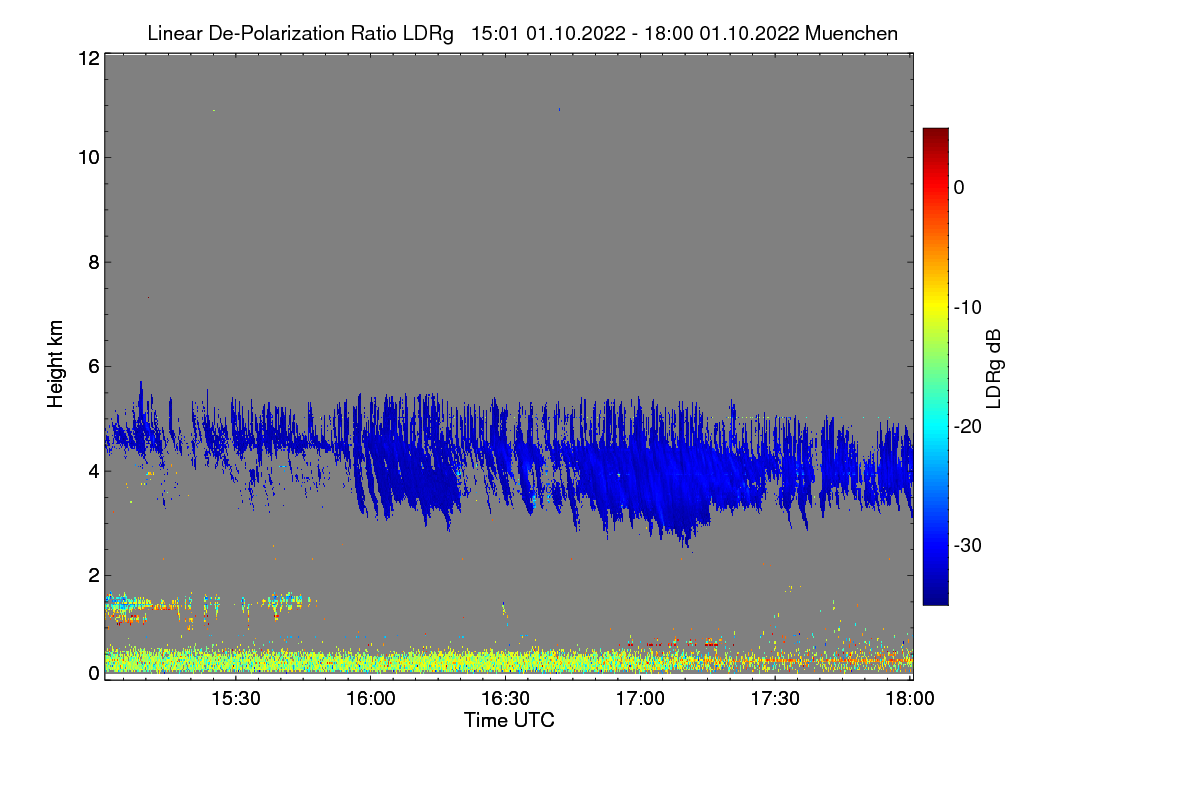Click the 'Height km' axis title
1200x800 pixels.
[55, 364]
